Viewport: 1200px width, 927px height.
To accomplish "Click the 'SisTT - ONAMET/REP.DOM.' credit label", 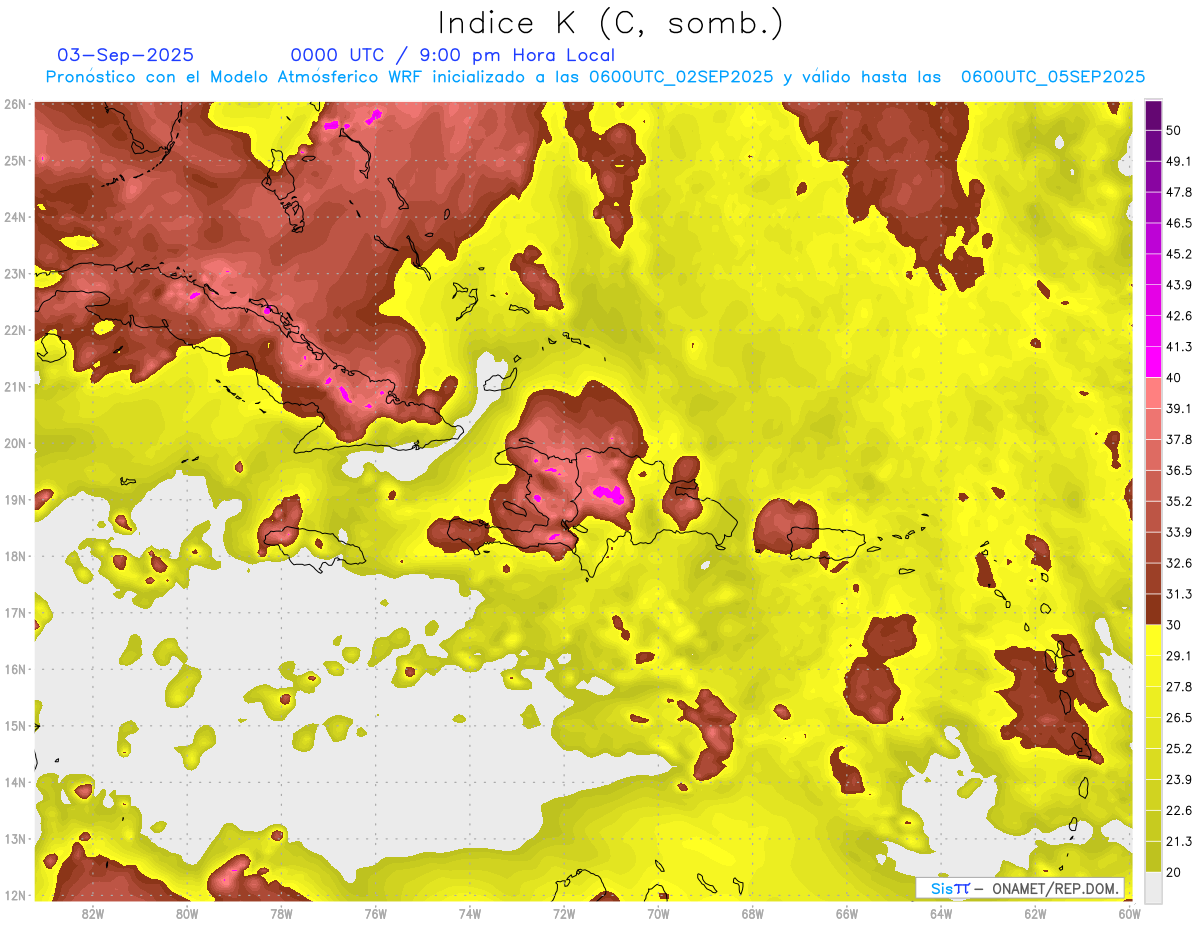I will pyautogui.click(x=1020, y=888).
